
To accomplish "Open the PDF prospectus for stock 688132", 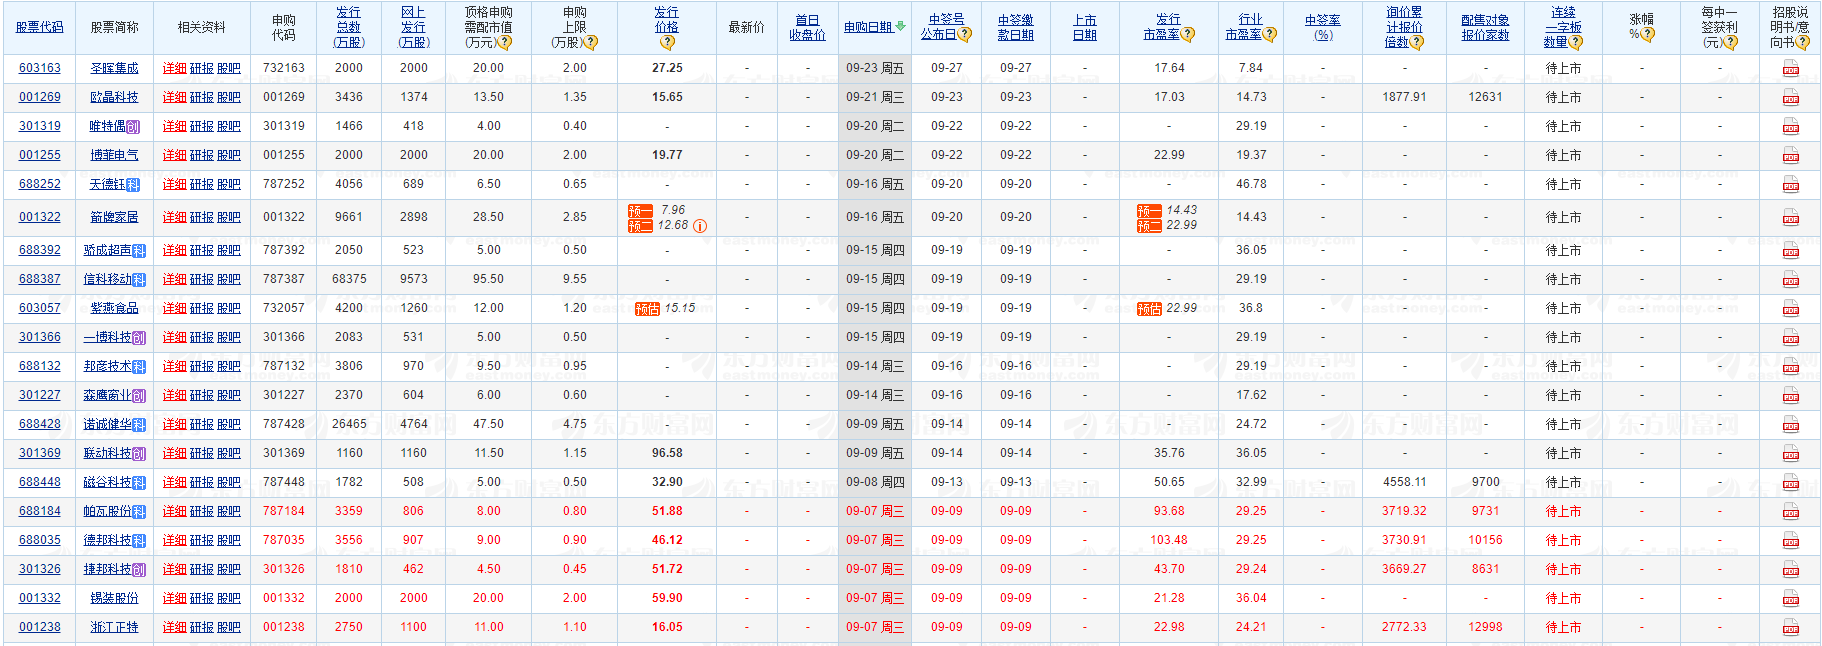I will click(x=1790, y=367).
